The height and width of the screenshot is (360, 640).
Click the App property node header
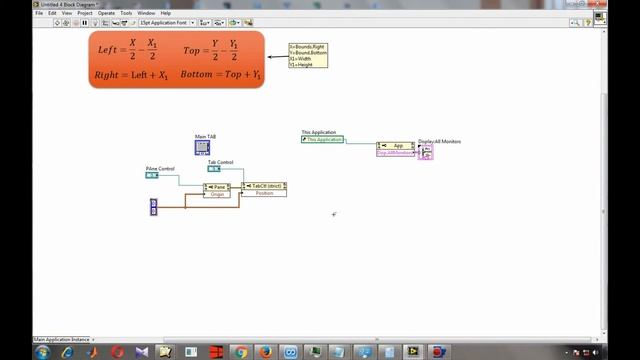coord(396,146)
